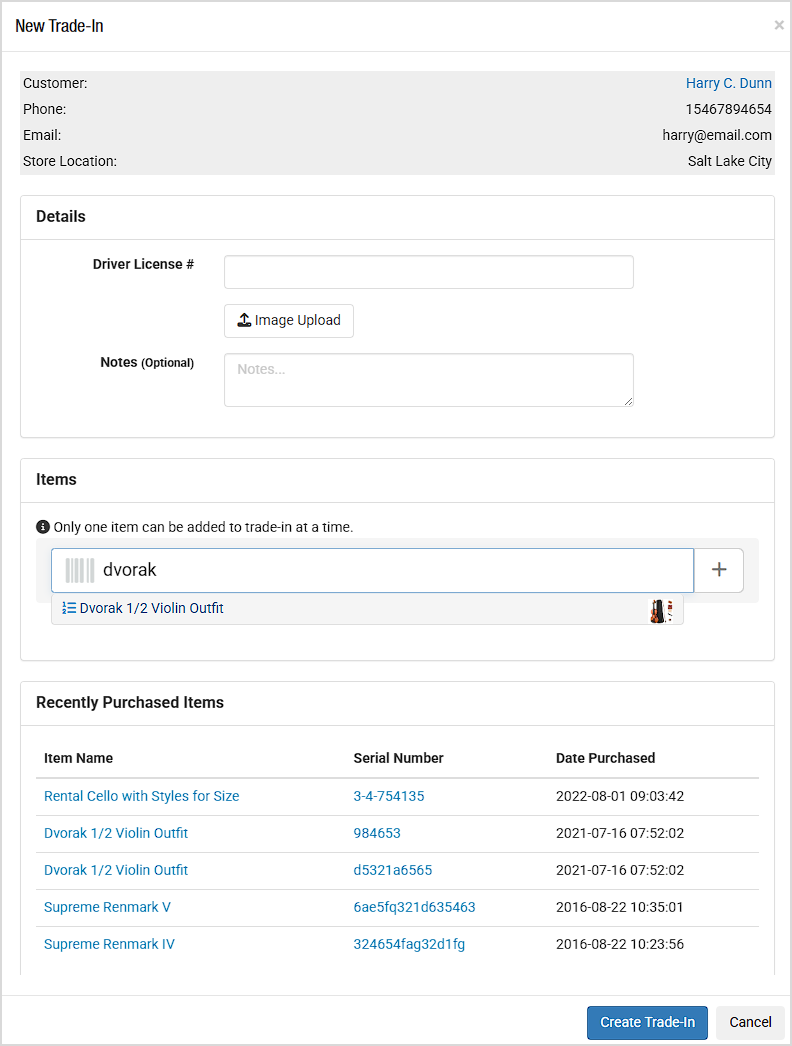This screenshot has height=1046, width=792.
Task: Select serial number 984653
Action: coord(377,833)
